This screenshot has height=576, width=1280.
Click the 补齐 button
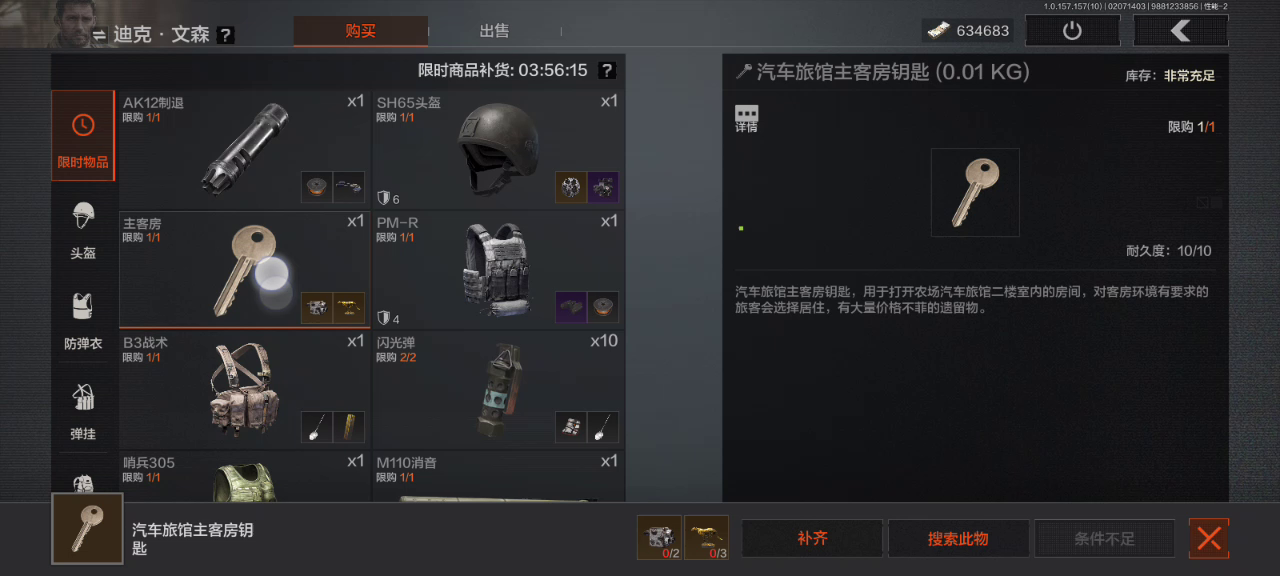point(813,538)
